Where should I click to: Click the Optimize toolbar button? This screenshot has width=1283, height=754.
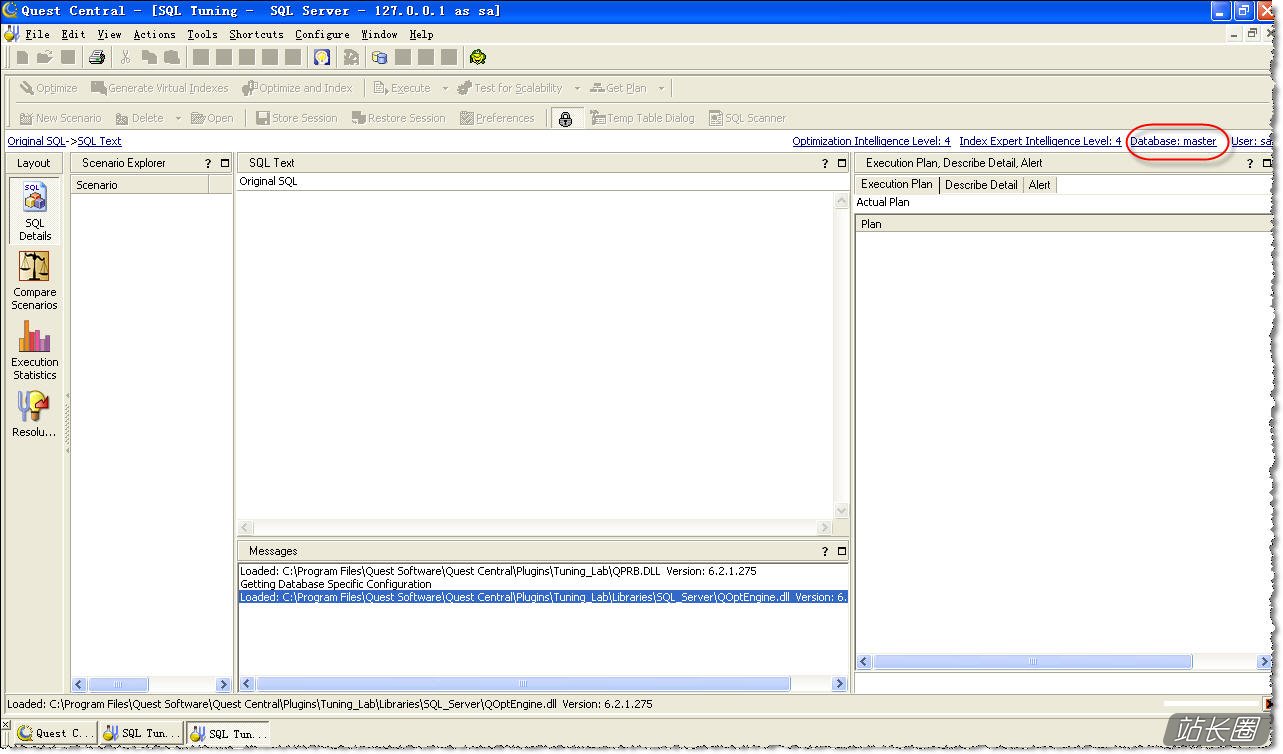(x=48, y=88)
